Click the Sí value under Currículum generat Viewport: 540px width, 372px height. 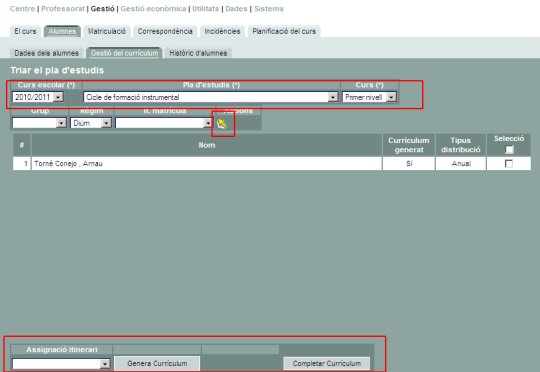409,164
